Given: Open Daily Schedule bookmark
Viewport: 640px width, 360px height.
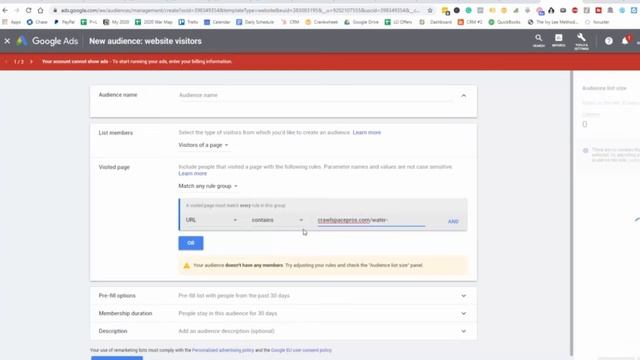Looking at the screenshot, I should pyautogui.click(x=255, y=22).
